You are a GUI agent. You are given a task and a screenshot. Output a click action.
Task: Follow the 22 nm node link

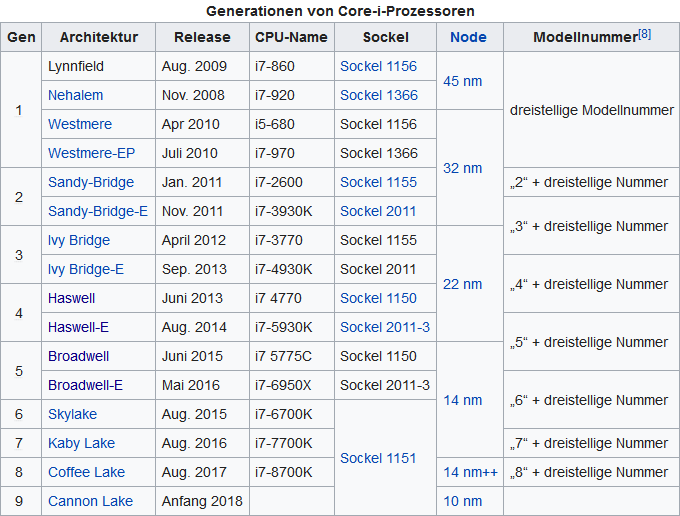click(x=462, y=284)
